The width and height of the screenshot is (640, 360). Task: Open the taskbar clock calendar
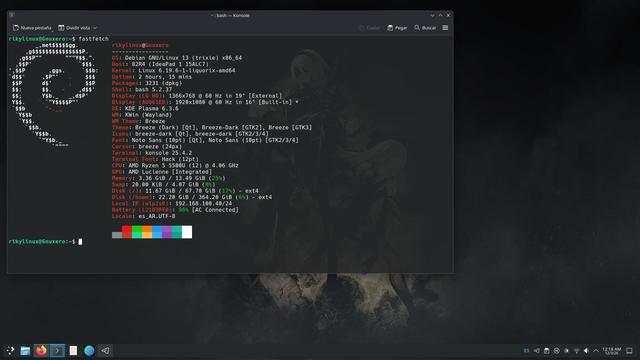click(x=611, y=351)
